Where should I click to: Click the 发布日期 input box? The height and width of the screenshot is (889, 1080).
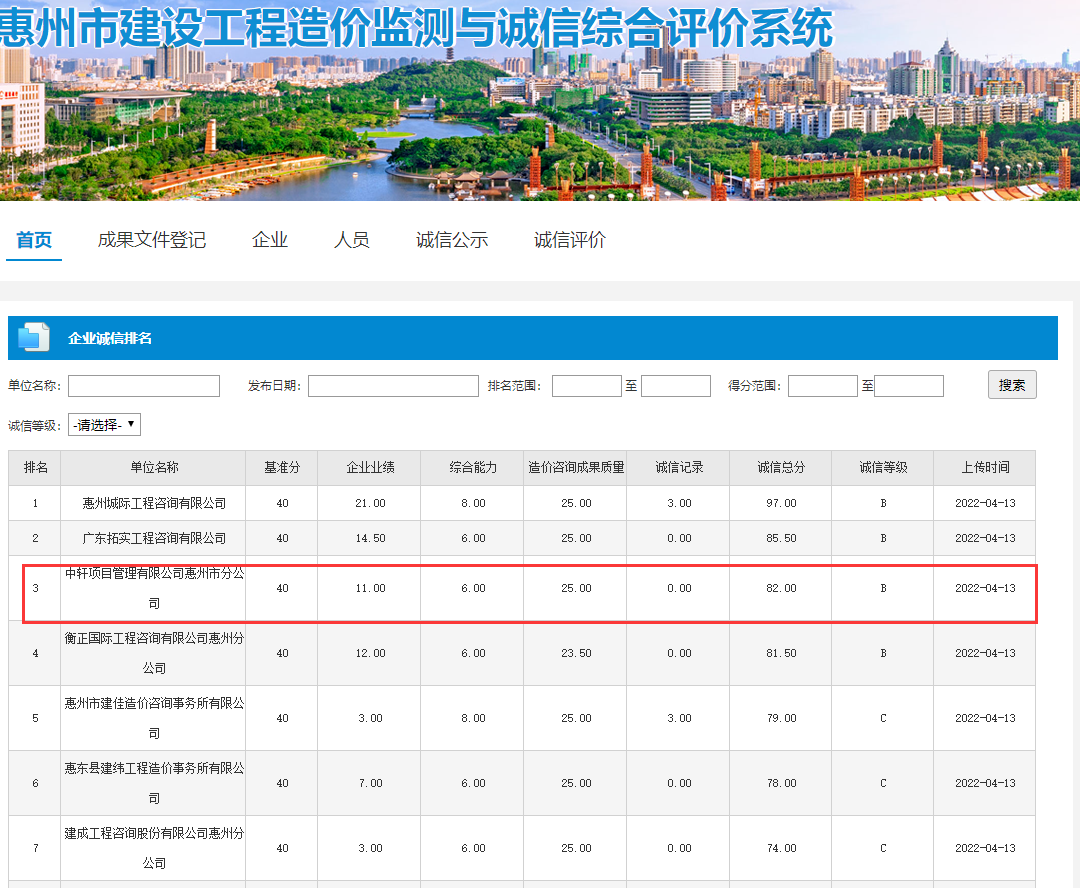click(x=393, y=386)
